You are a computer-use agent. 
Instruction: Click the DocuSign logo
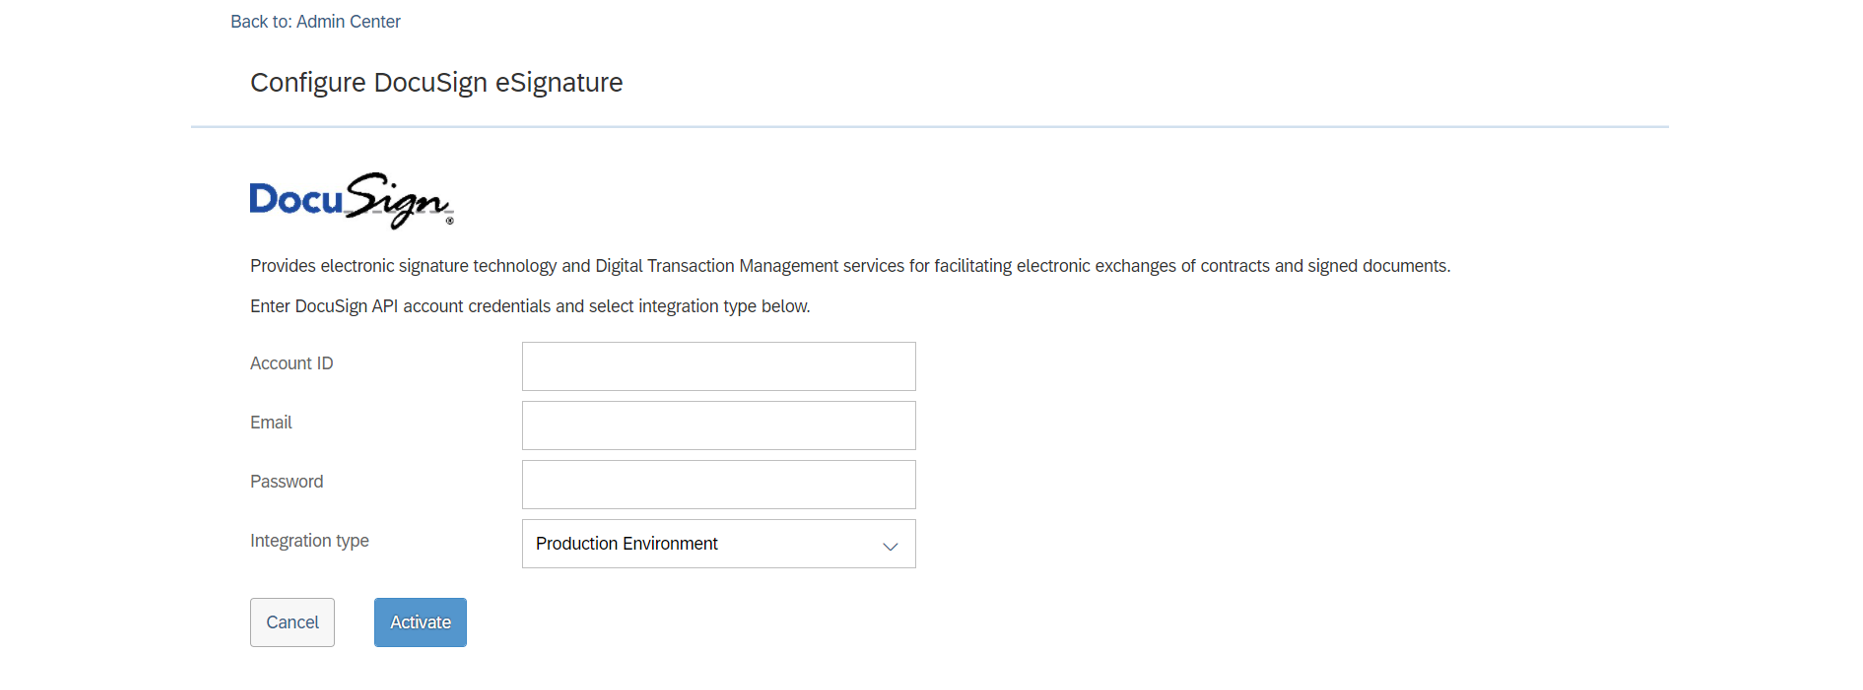[x=351, y=200]
